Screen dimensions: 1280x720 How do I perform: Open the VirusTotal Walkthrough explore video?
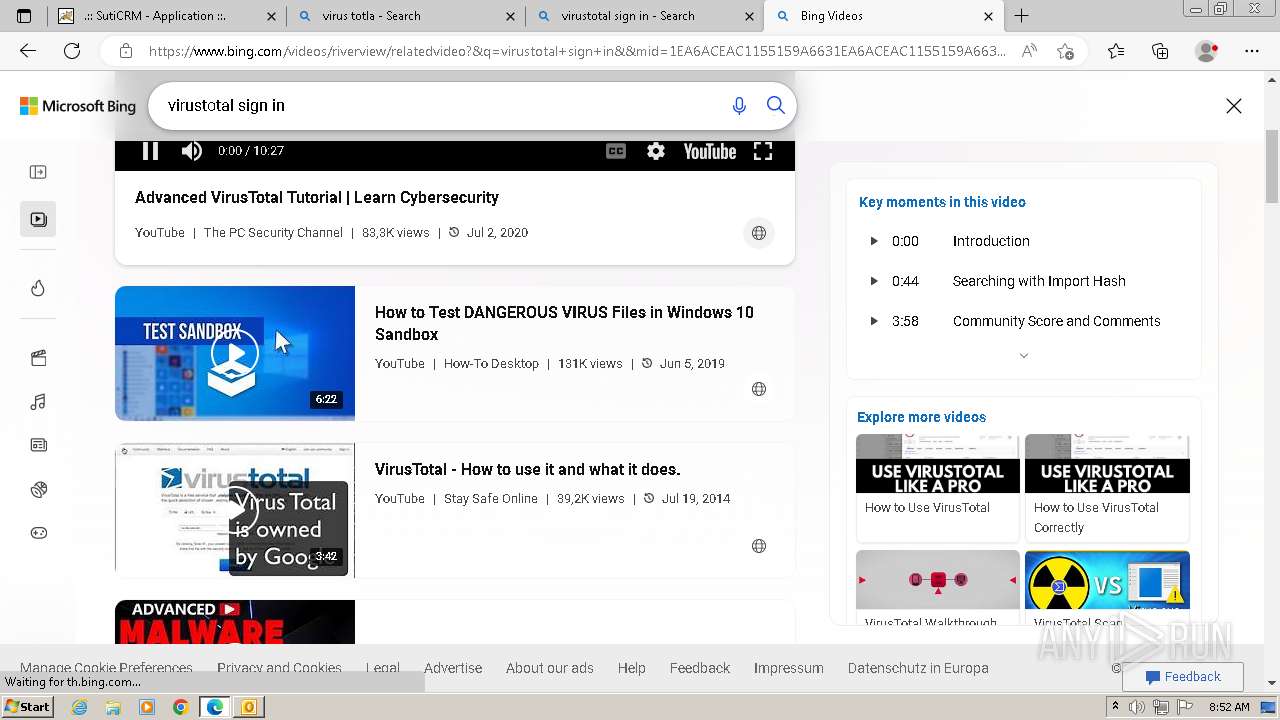tap(938, 588)
